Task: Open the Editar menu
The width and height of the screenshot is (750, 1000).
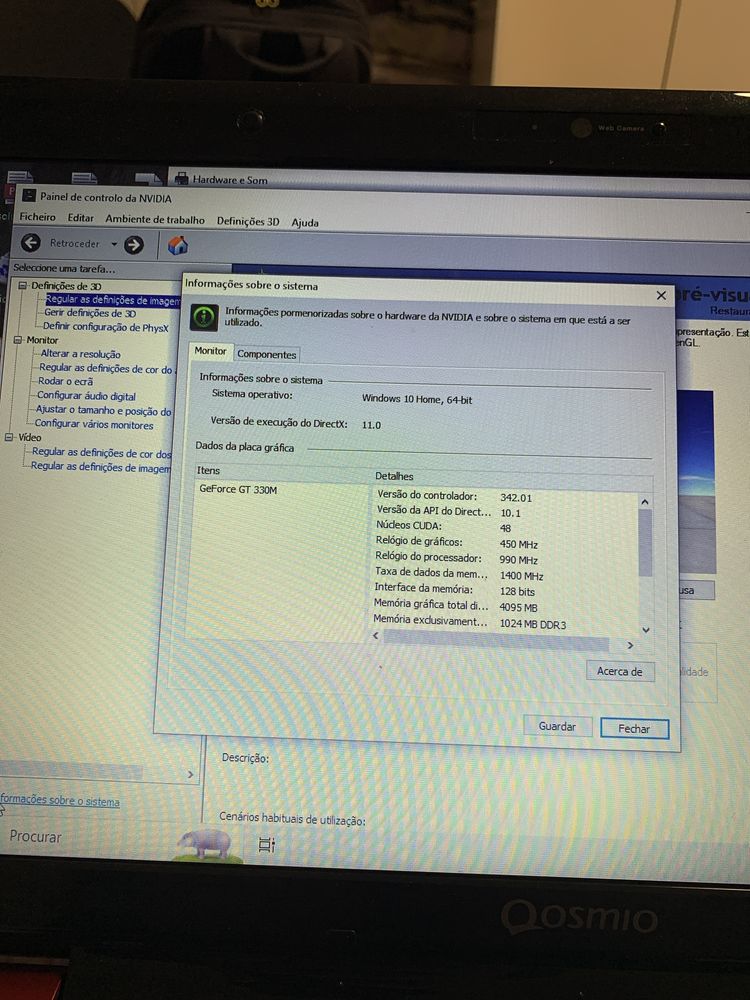Action: [x=80, y=217]
